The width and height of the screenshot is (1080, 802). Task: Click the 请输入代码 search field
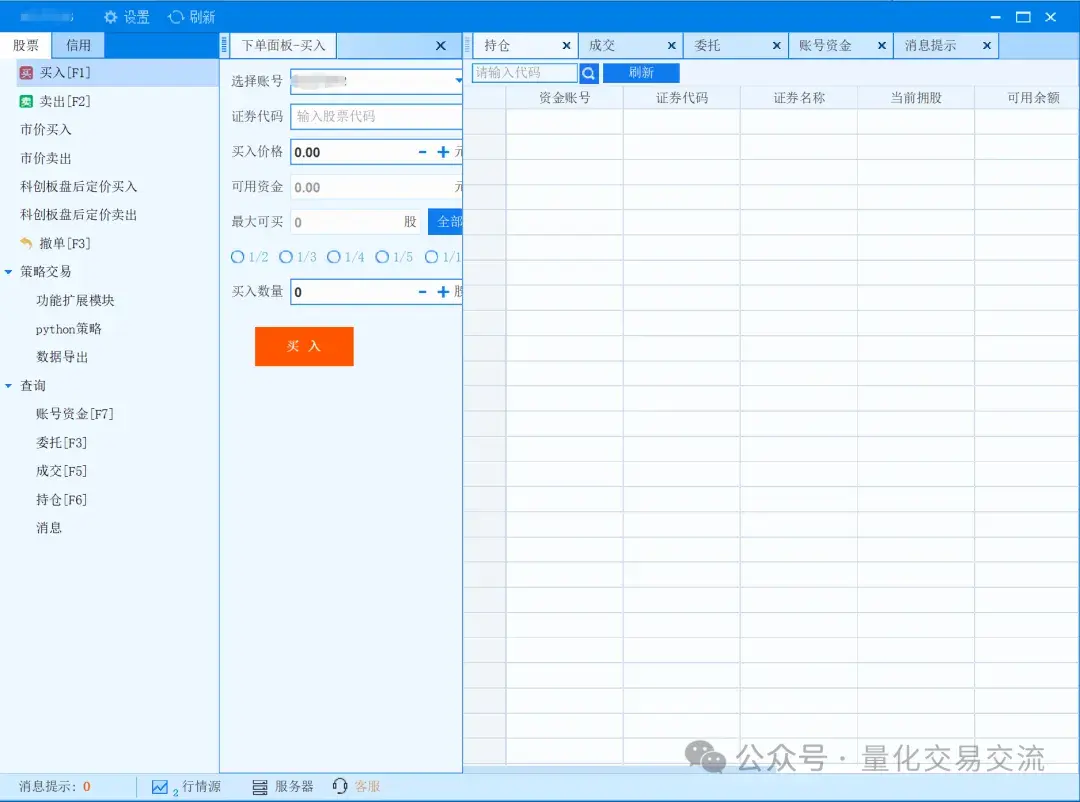click(525, 73)
